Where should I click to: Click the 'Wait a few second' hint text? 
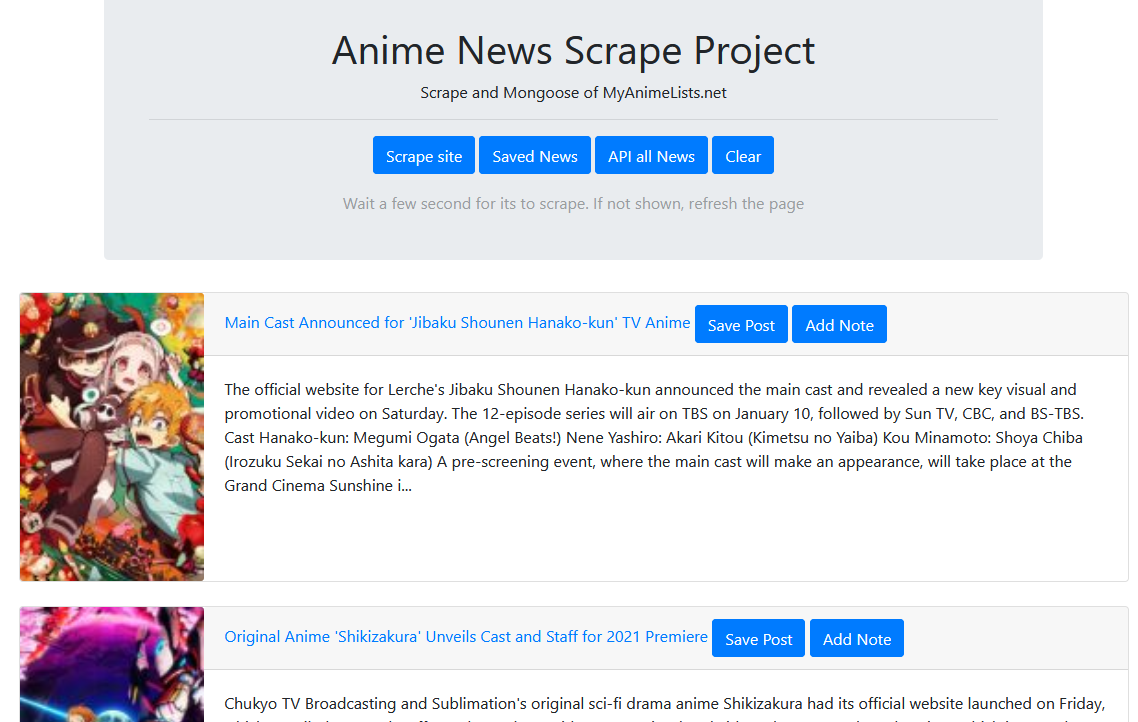[573, 204]
